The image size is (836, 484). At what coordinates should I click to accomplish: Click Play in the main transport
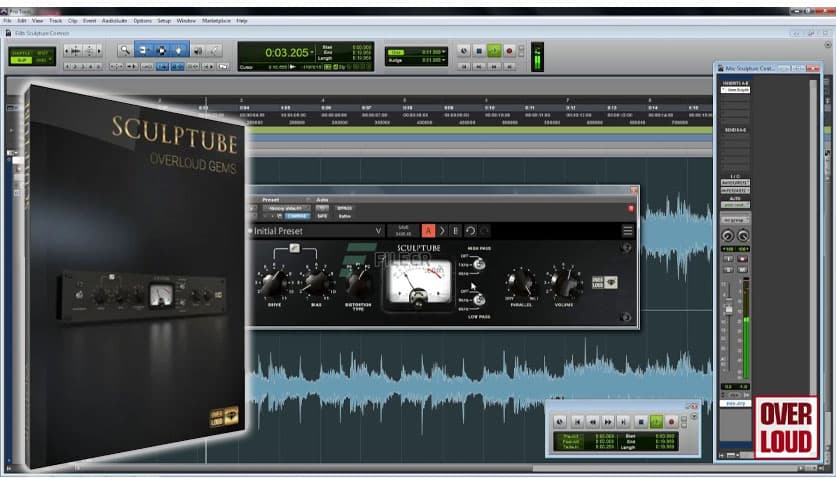coord(494,51)
